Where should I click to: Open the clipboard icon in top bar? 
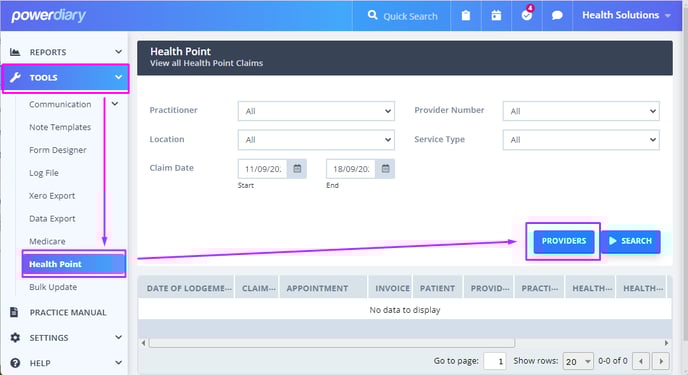(466, 16)
